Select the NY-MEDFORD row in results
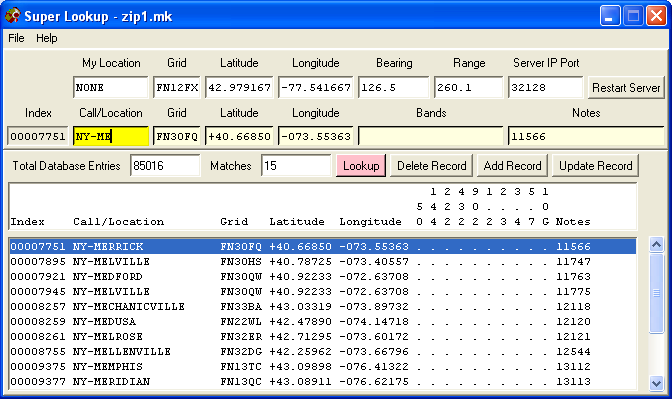 [323, 276]
